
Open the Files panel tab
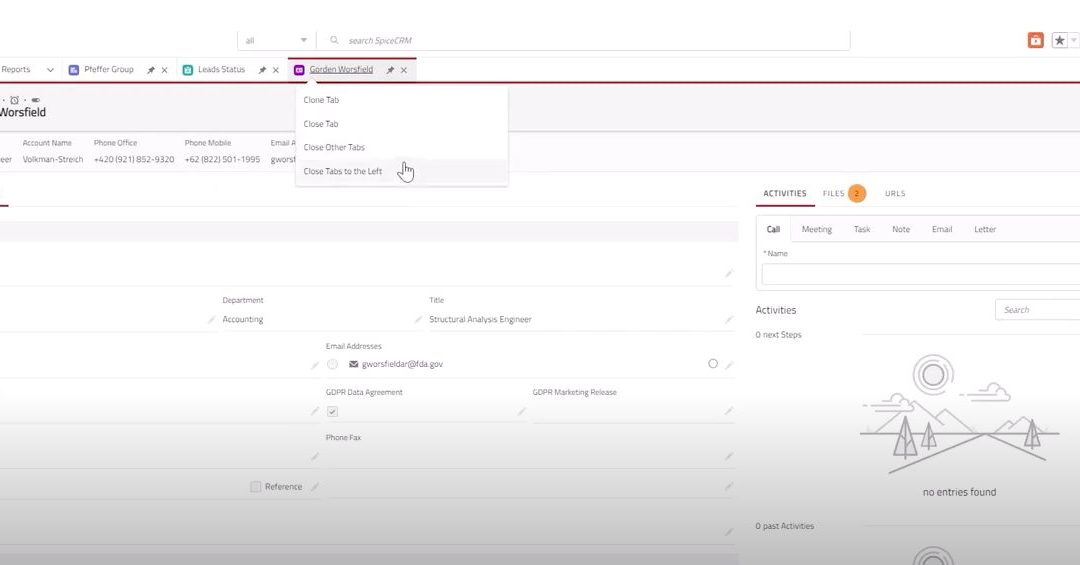(833, 194)
